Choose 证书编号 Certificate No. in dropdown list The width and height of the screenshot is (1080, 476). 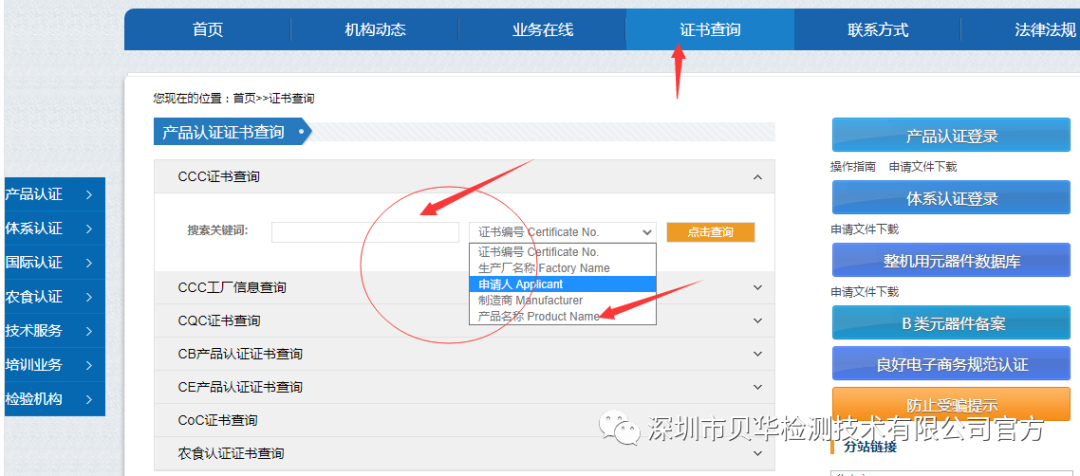click(563, 252)
